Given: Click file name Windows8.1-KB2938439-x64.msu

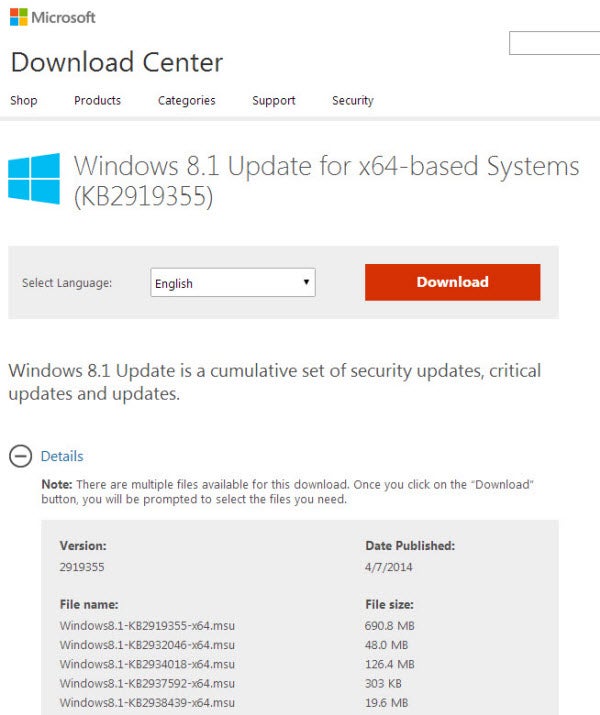Looking at the screenshot, I should click(147, 702).
